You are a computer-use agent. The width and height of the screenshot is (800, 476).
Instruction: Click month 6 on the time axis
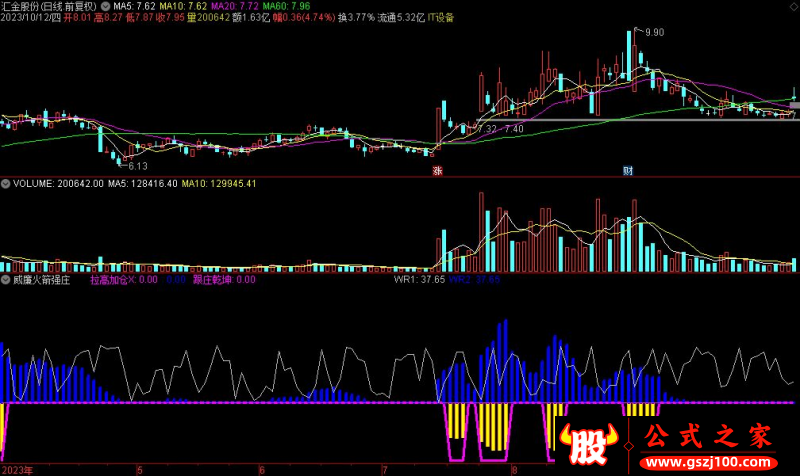[x=262, y=470]
